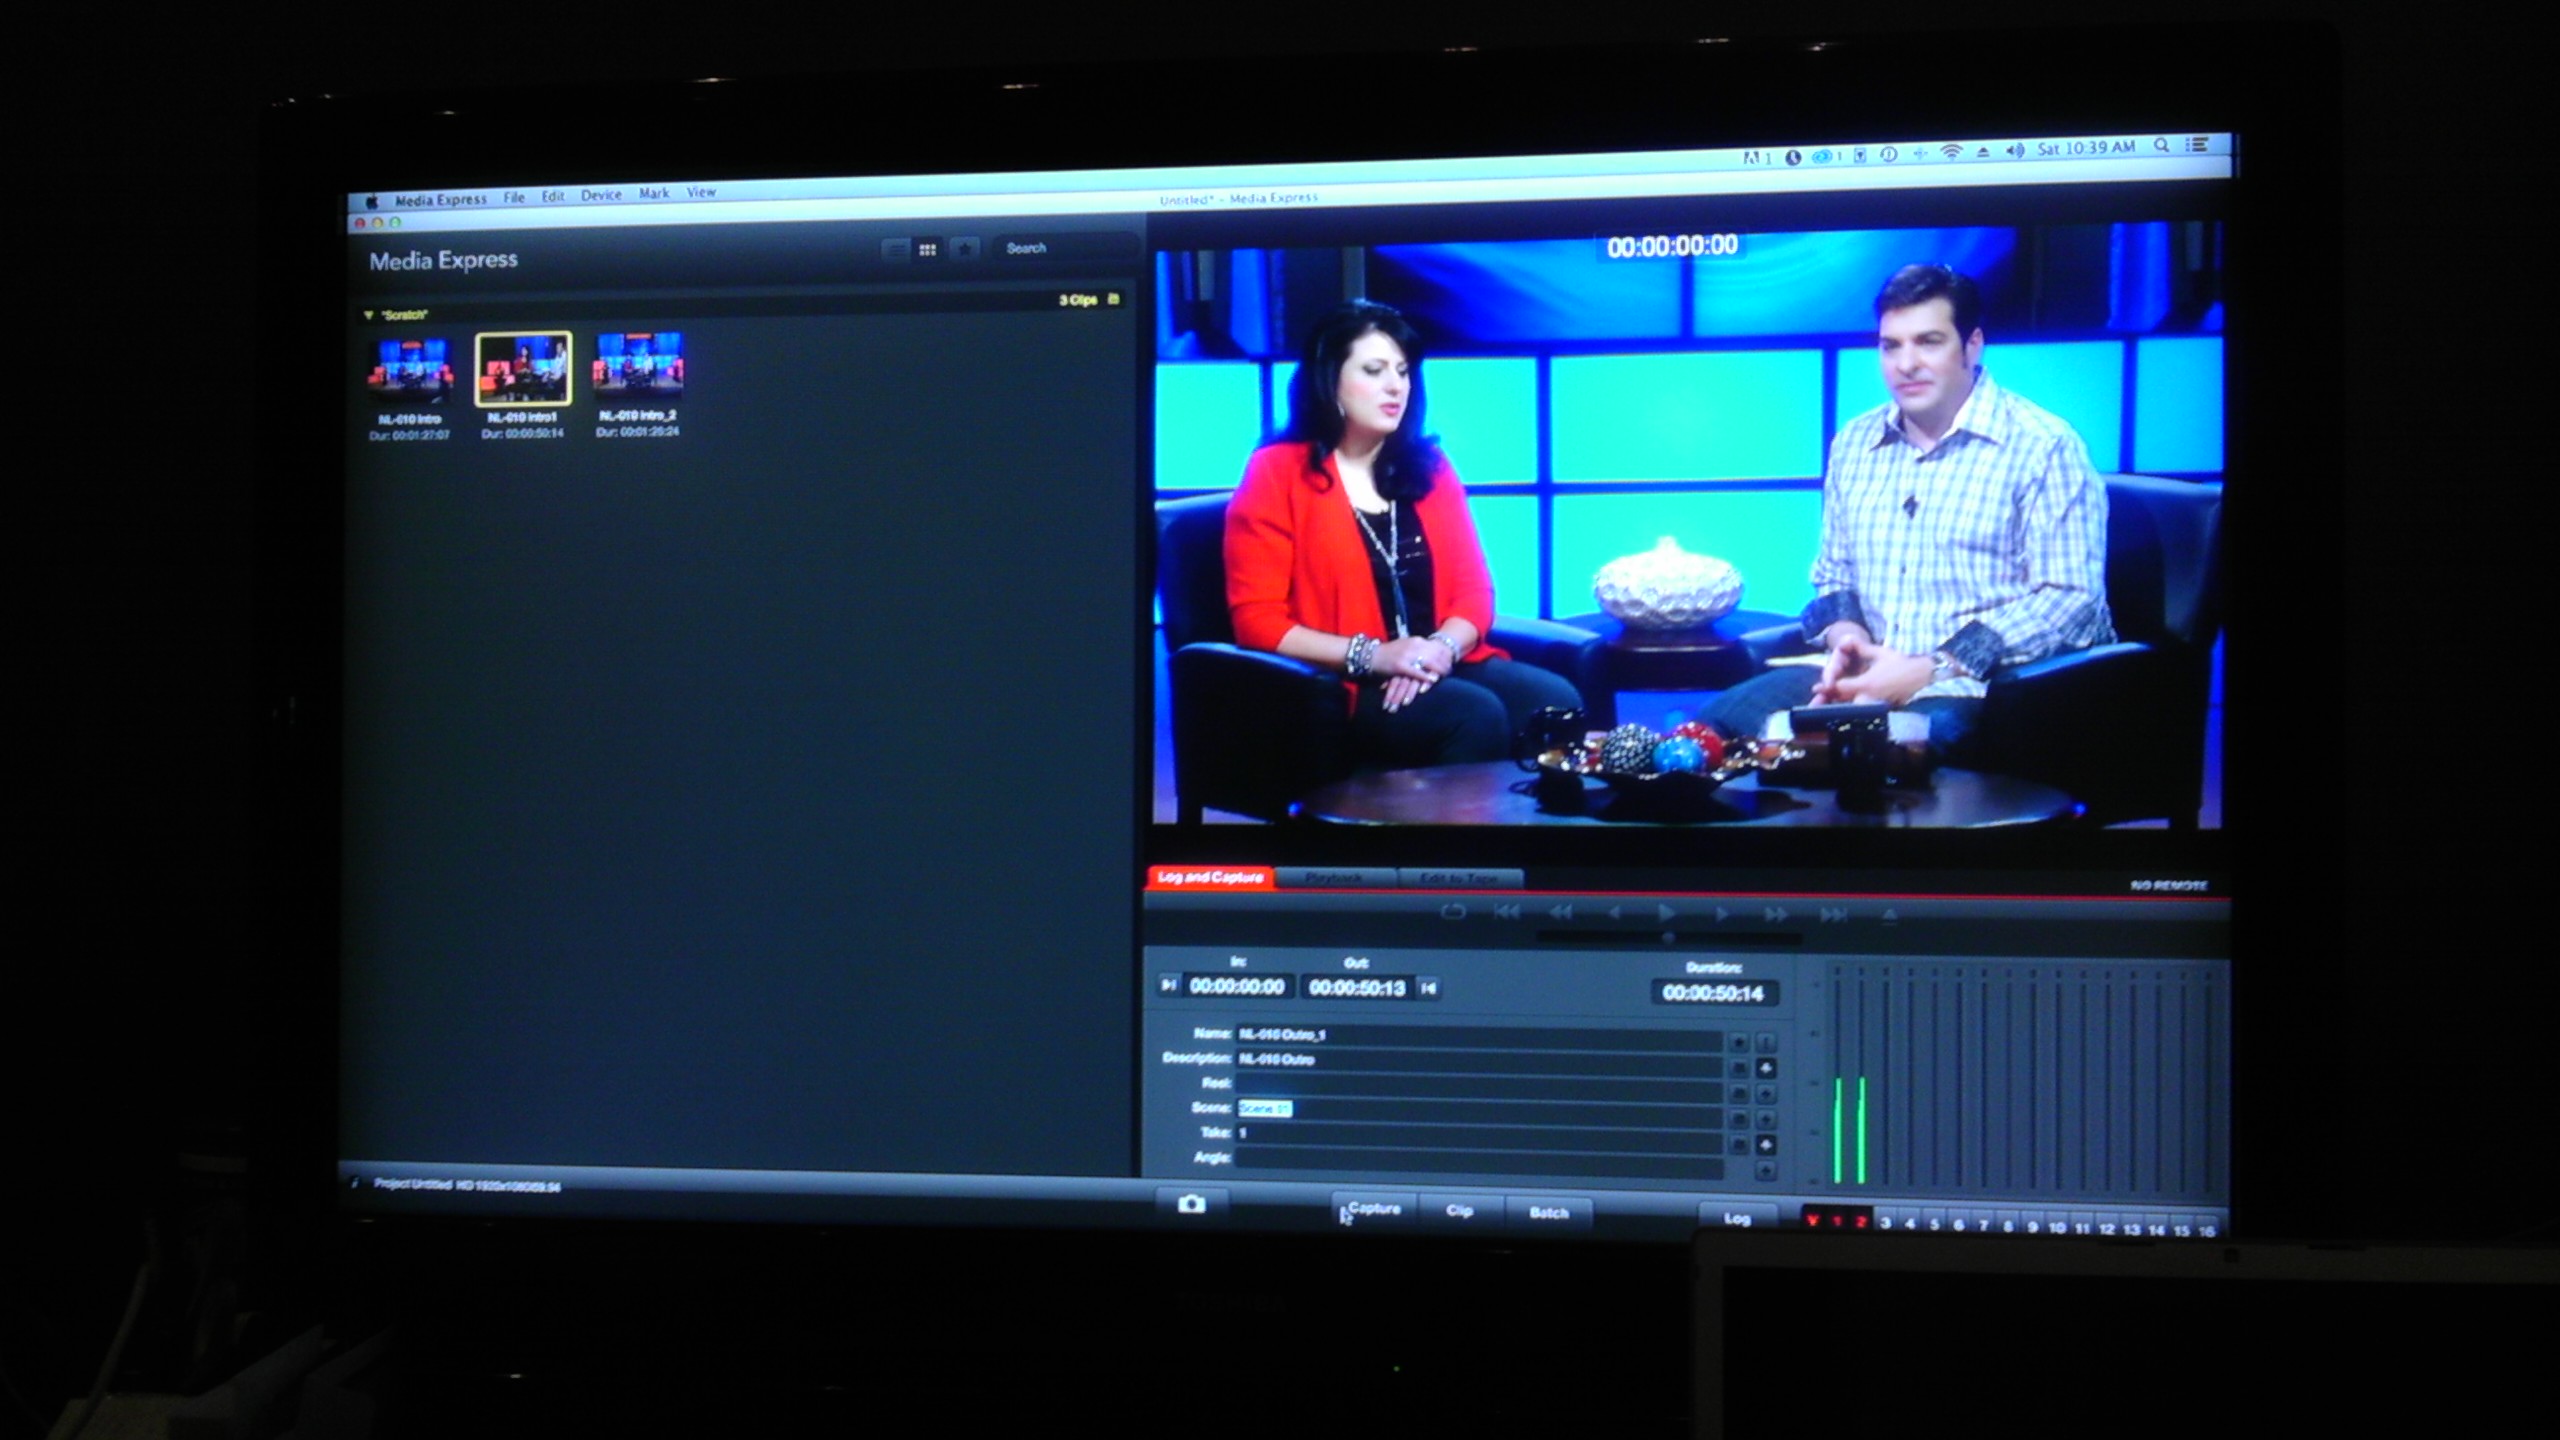Toggle video channel V enable
Image resolution: width=2560 pixels, height=1440 pixels.
(x=1813, y=1221)
